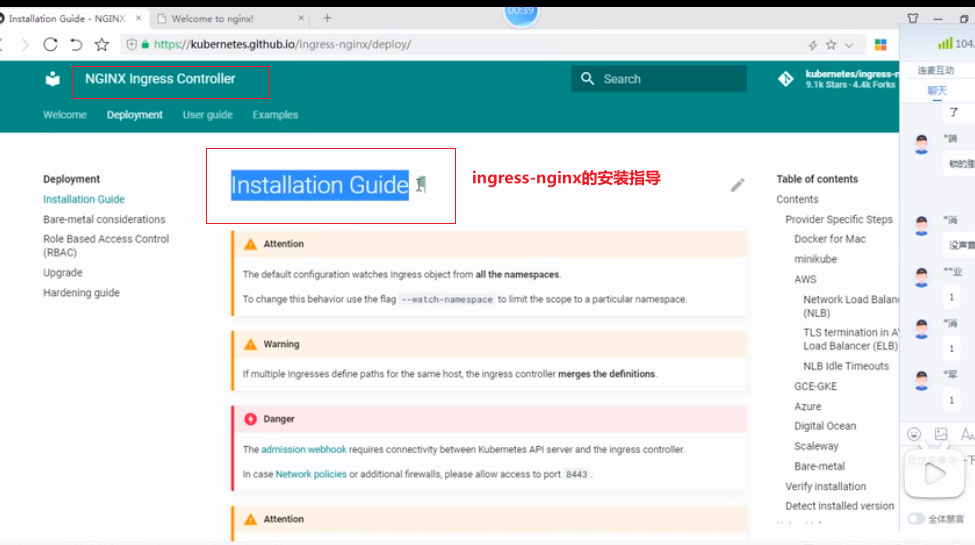The height and width of the screenshot is (545, 975).
Task: Click the Network policies link
Action: [311, 474]
